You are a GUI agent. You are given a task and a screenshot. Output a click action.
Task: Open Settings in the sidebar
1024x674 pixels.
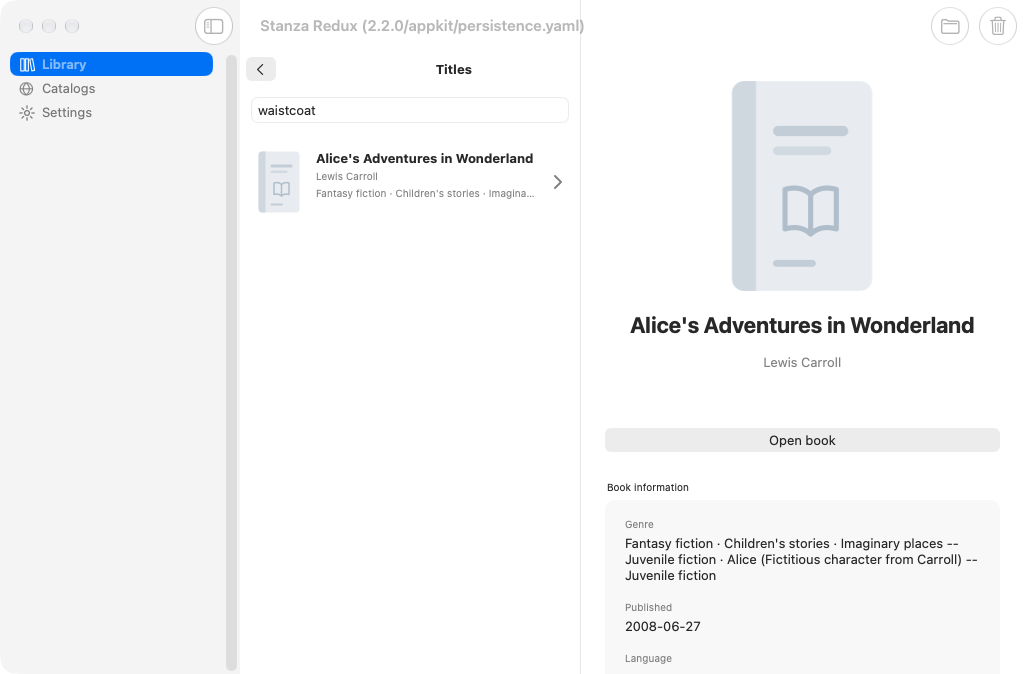click(x=111, y=112)
